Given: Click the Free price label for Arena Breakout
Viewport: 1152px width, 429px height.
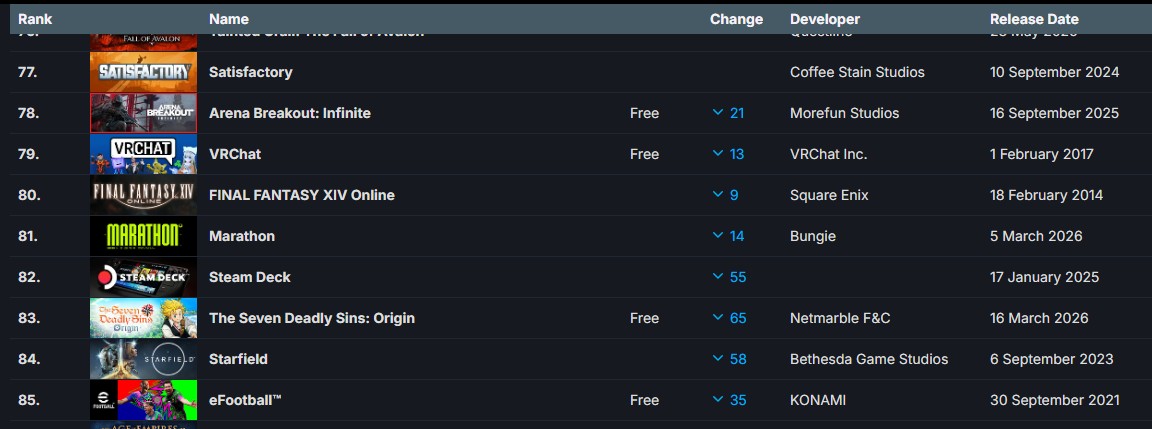Looking at the screenshot, I should 644,113.
